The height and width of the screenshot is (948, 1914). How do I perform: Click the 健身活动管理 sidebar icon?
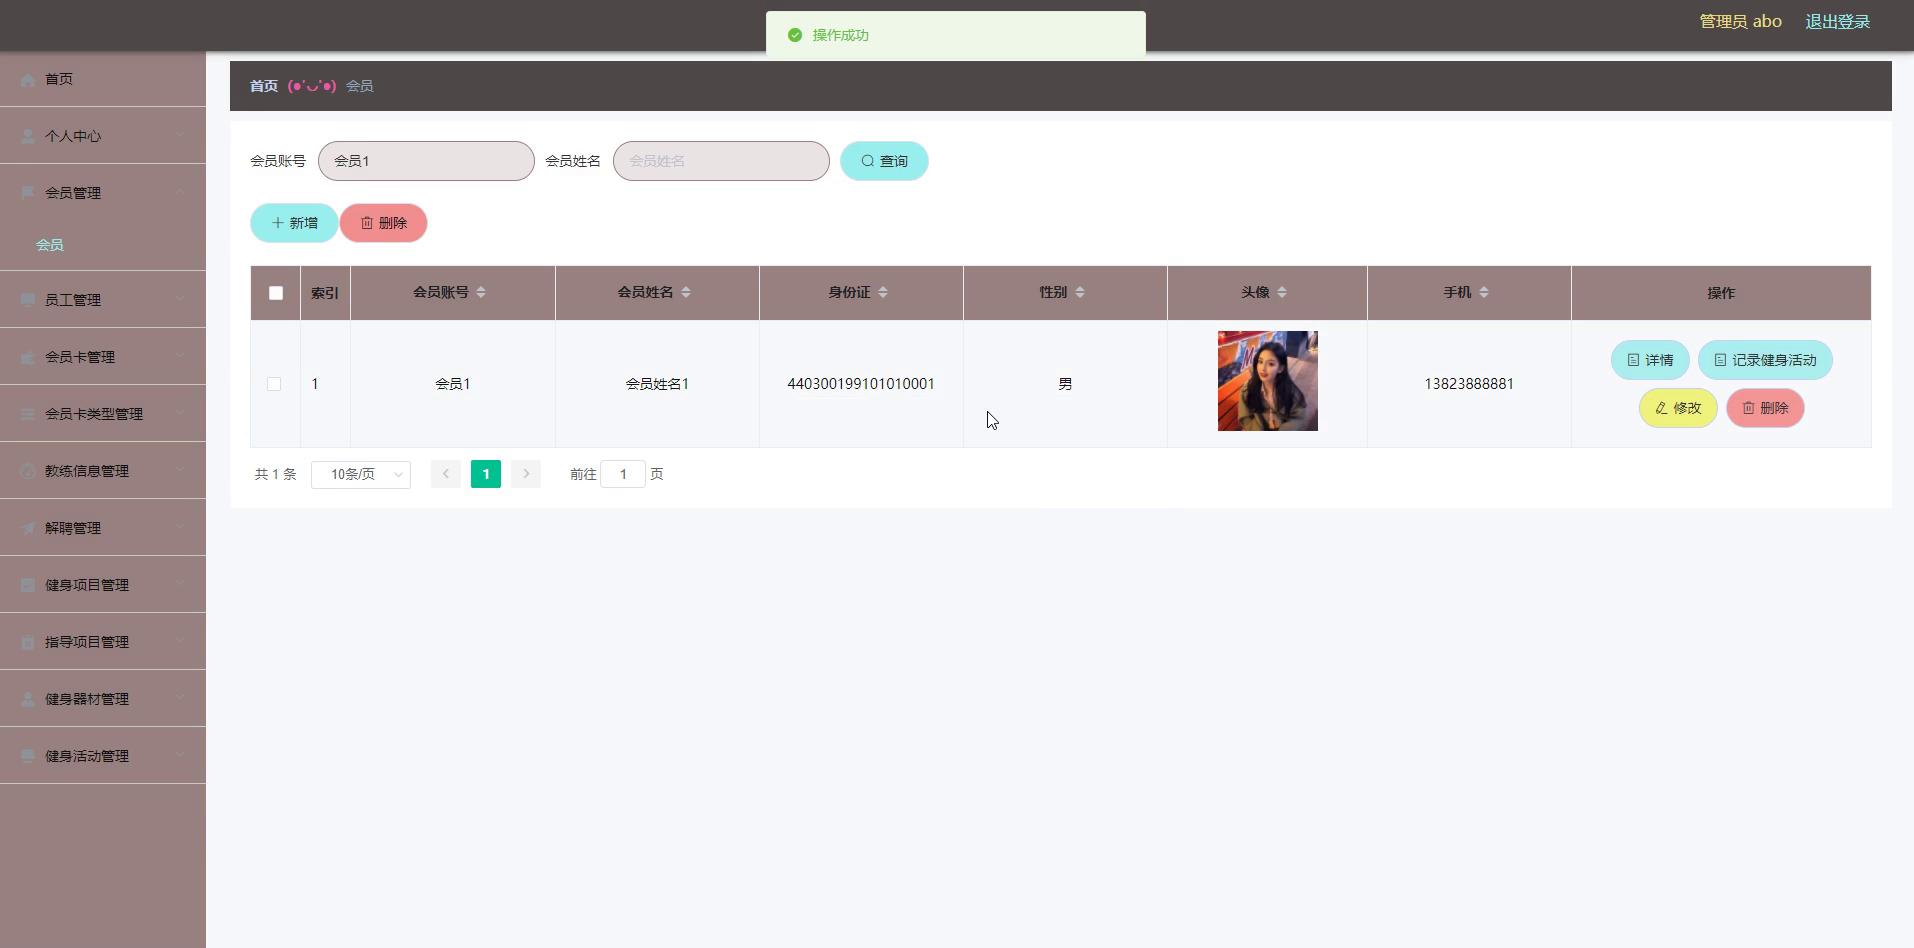click(x=28, y=755)
